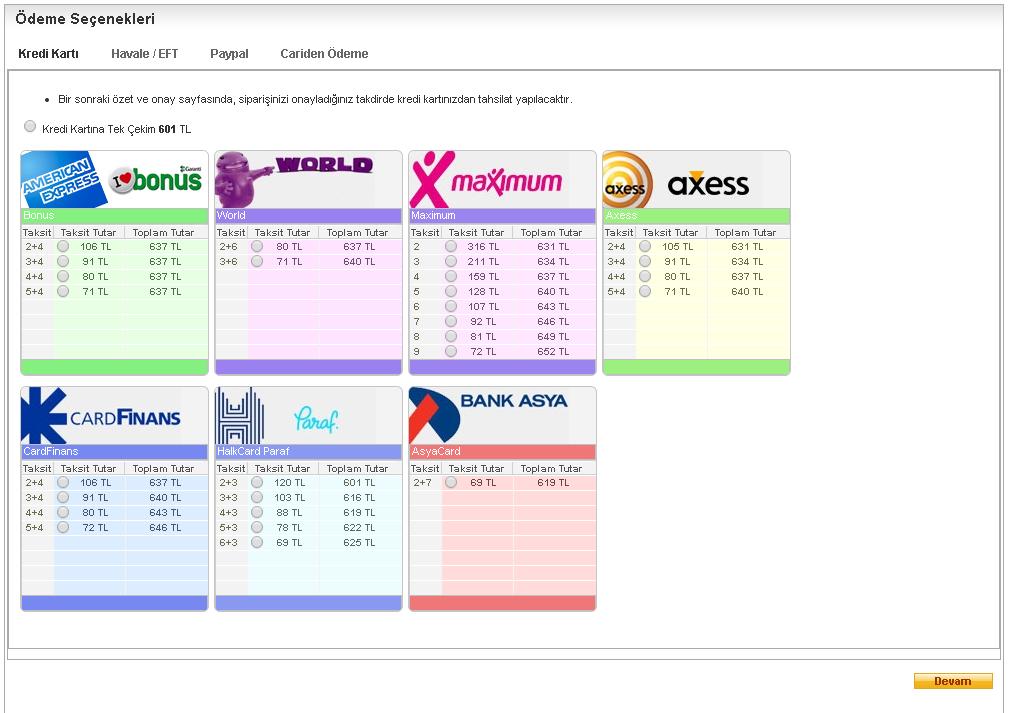The image size is (1010, 713).
Task: Pick Maximum 8 installments at 81 TL
Action: point(451,336)
